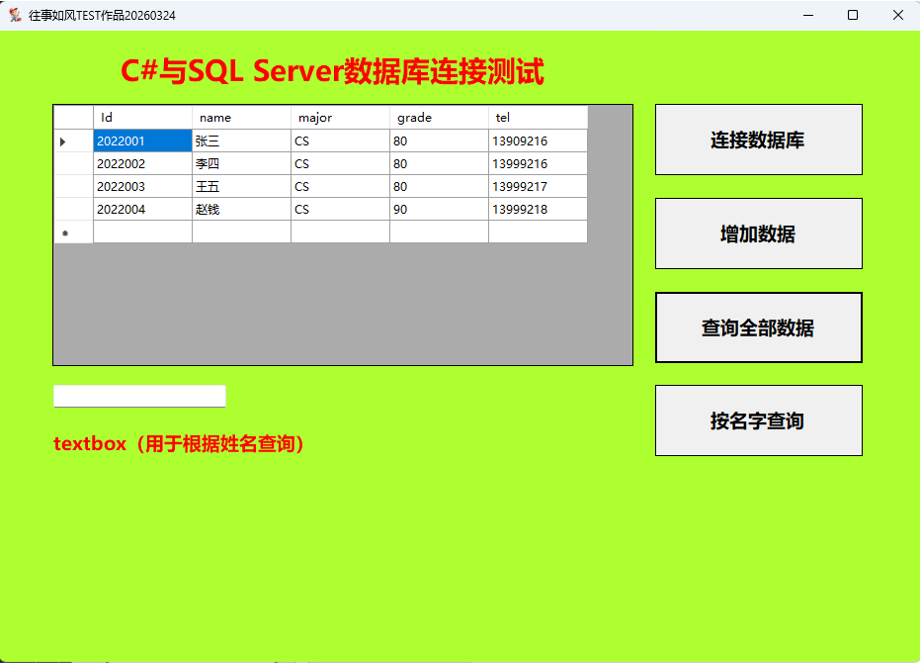The image size is (920, 663).
Task: Select the name cell 赵钱
Action: (241, 210)
